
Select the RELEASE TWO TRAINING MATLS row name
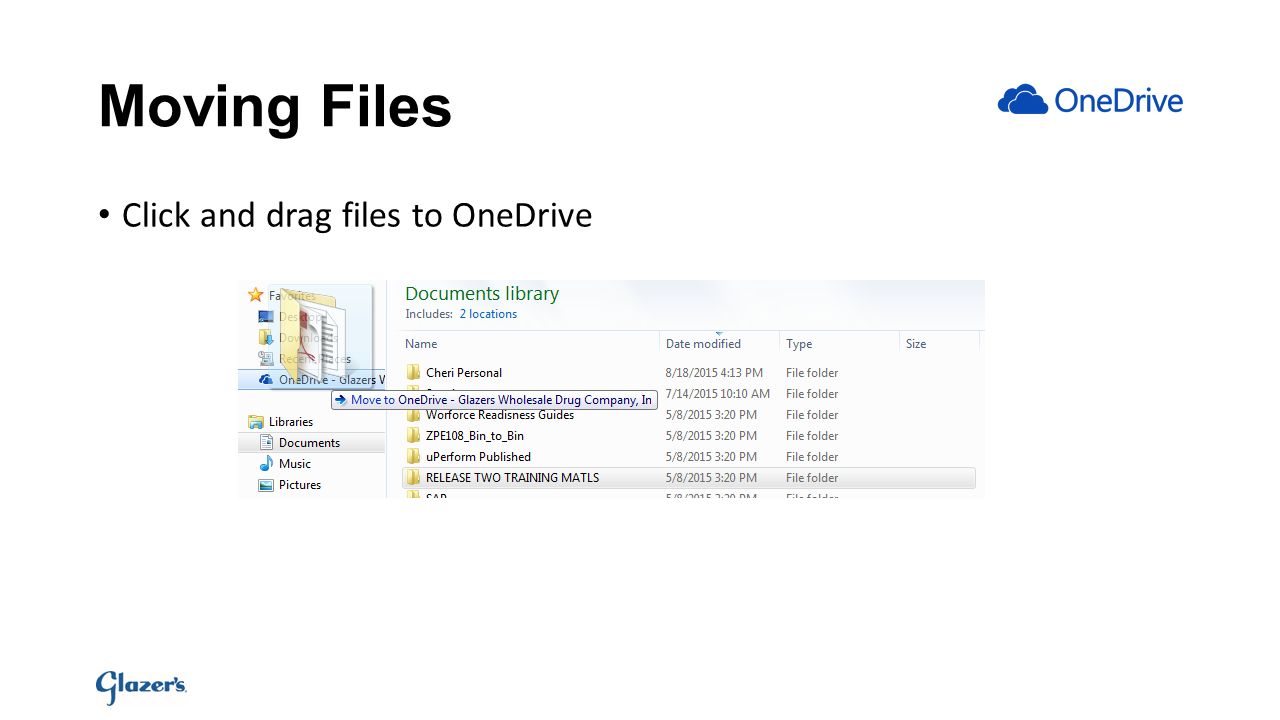[x=513, y=478]
